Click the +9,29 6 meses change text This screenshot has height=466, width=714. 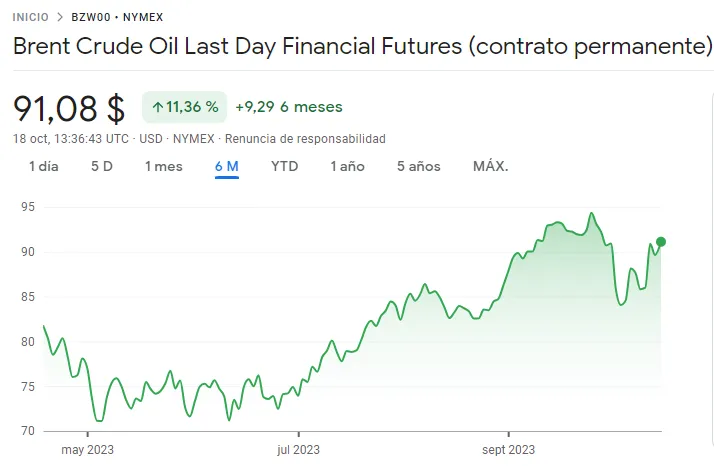coord(289,107)
